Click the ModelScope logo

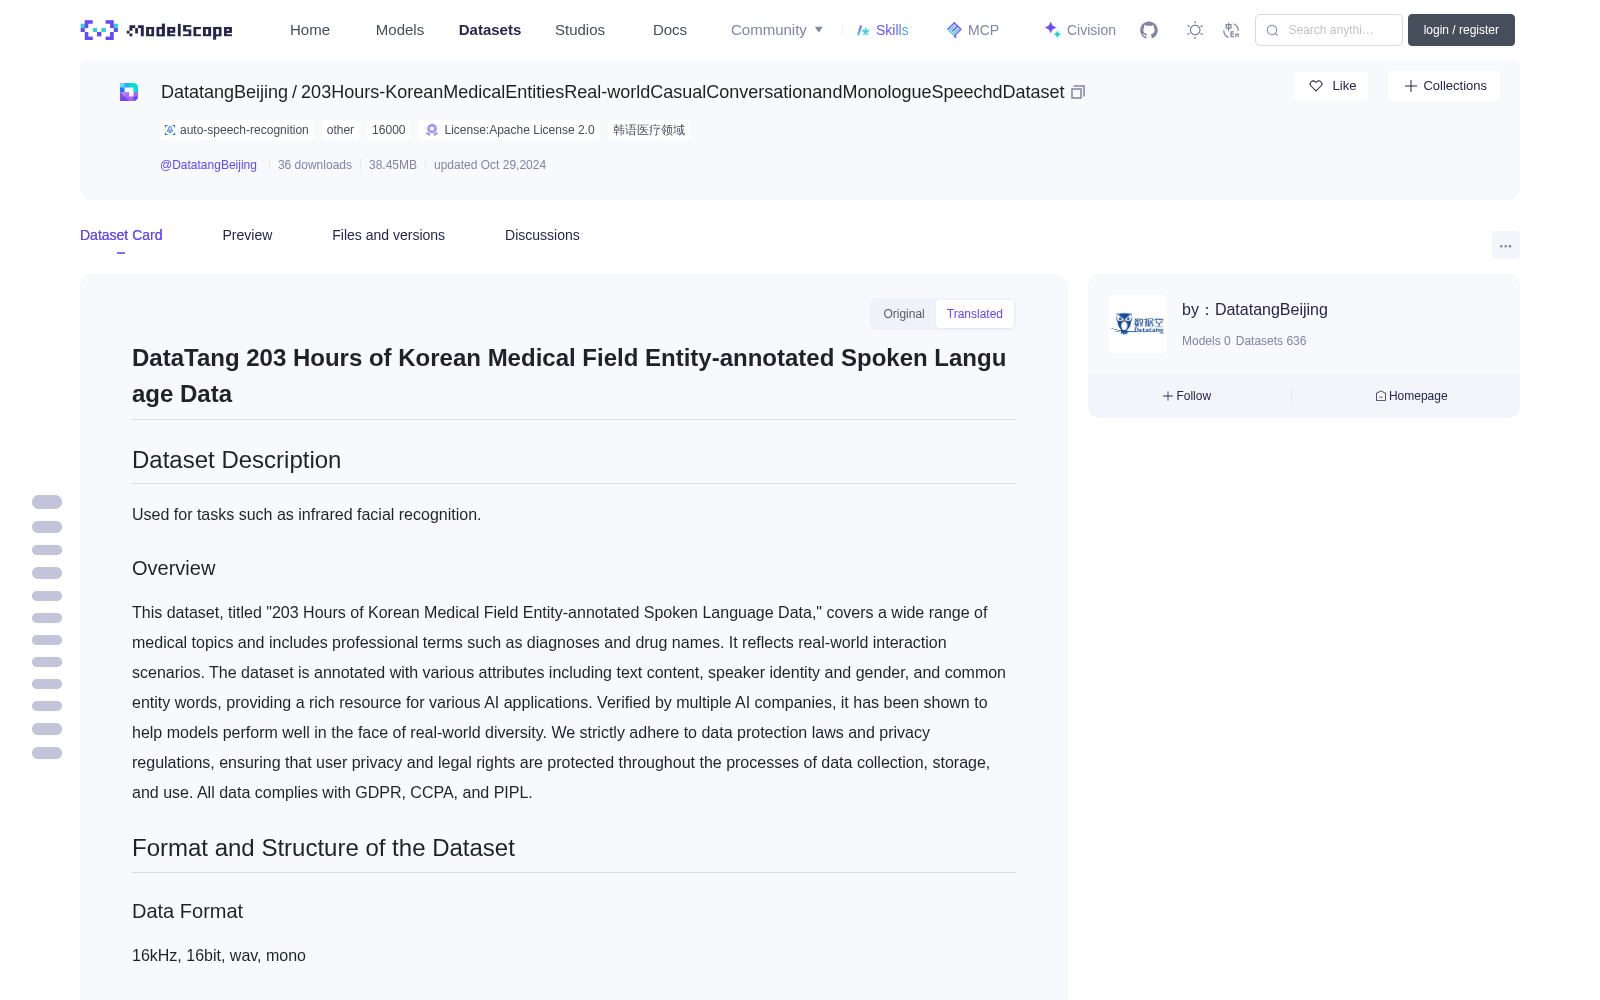click(156, 30)
